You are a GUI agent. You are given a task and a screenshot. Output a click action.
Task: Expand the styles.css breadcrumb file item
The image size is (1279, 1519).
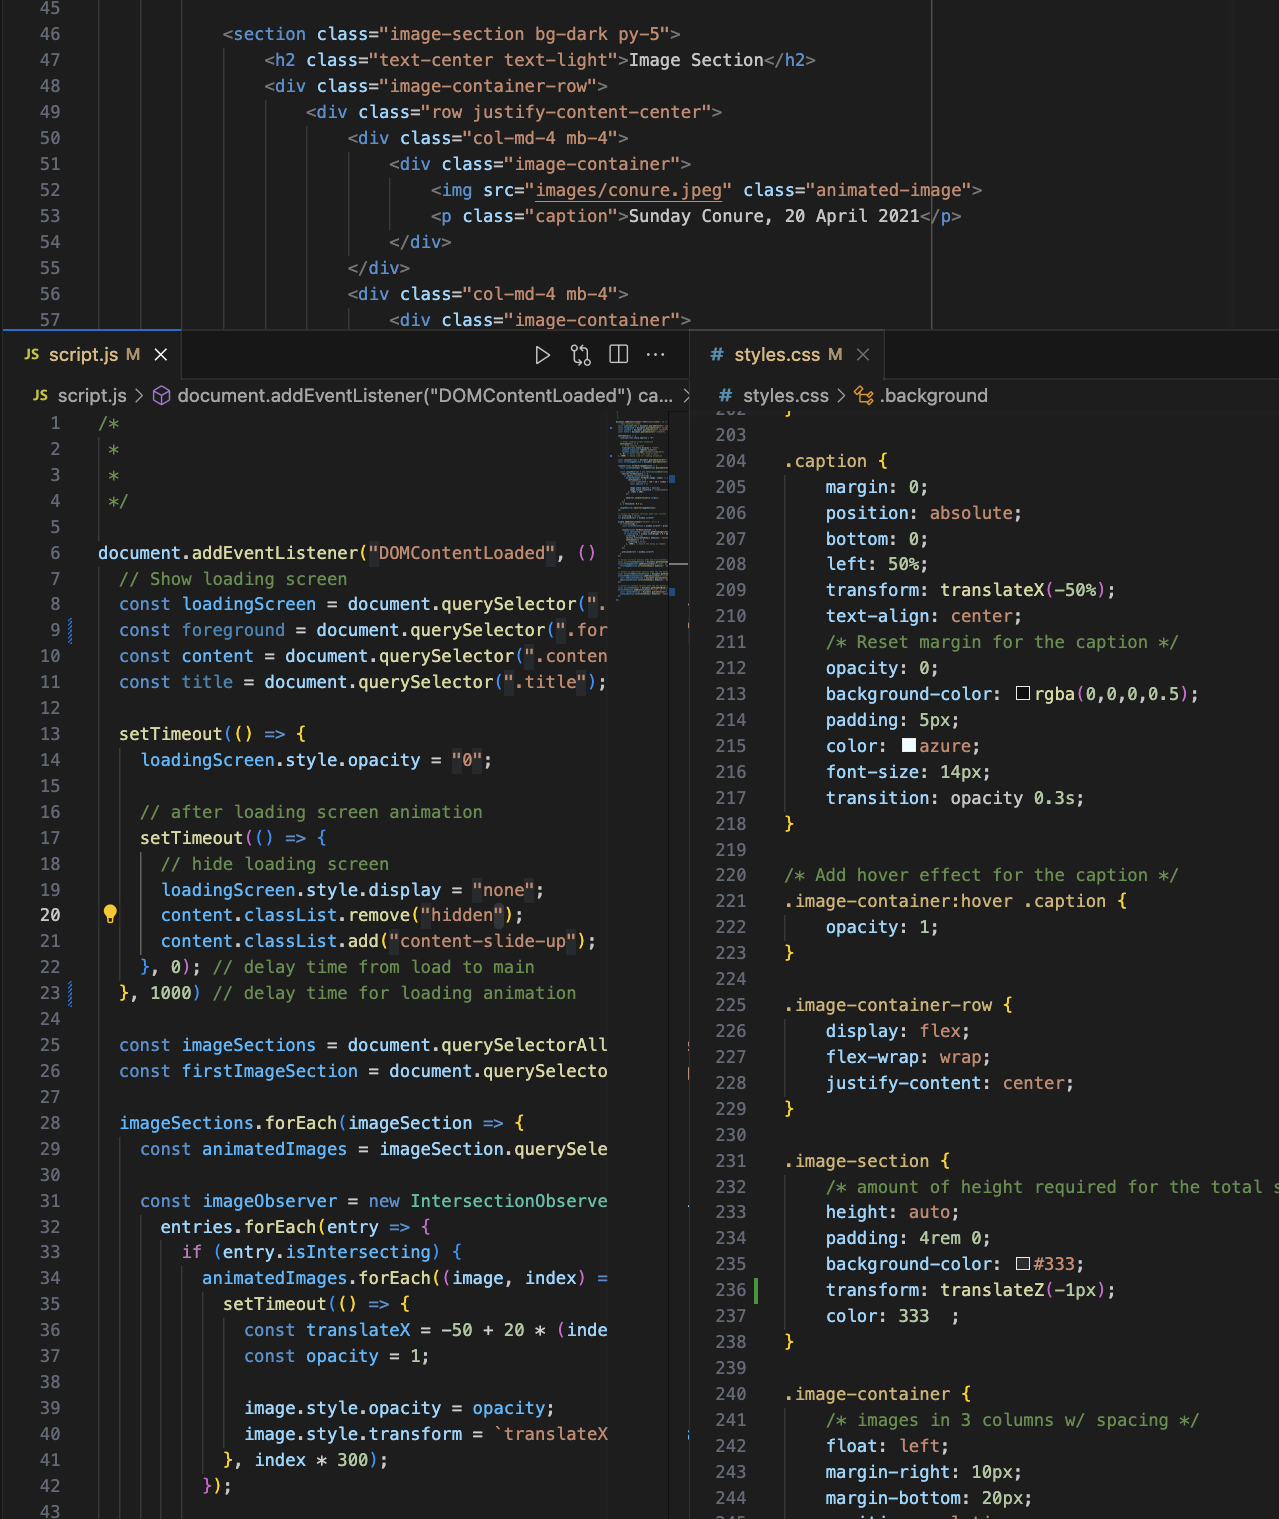785,396
